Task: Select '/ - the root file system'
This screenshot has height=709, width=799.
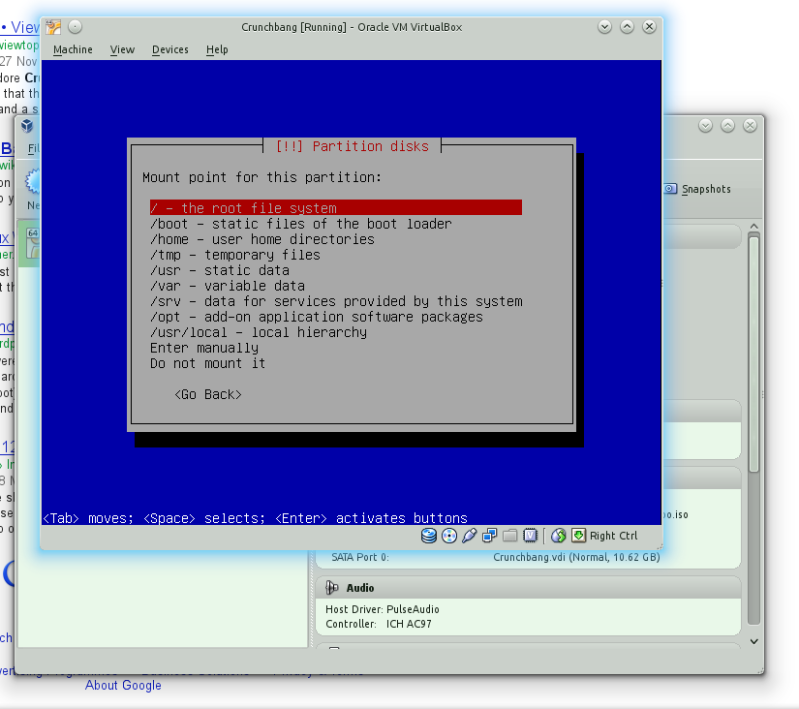Action: point(336,208)
